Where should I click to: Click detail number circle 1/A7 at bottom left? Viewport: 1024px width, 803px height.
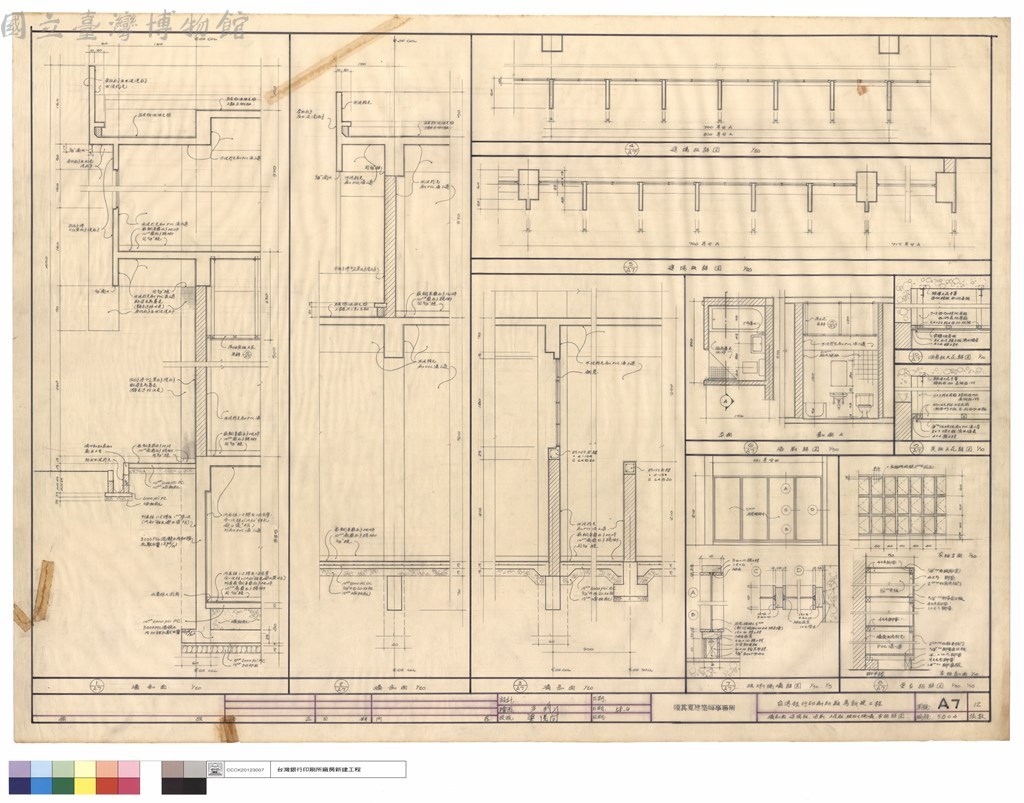click(x=97, y=686)
